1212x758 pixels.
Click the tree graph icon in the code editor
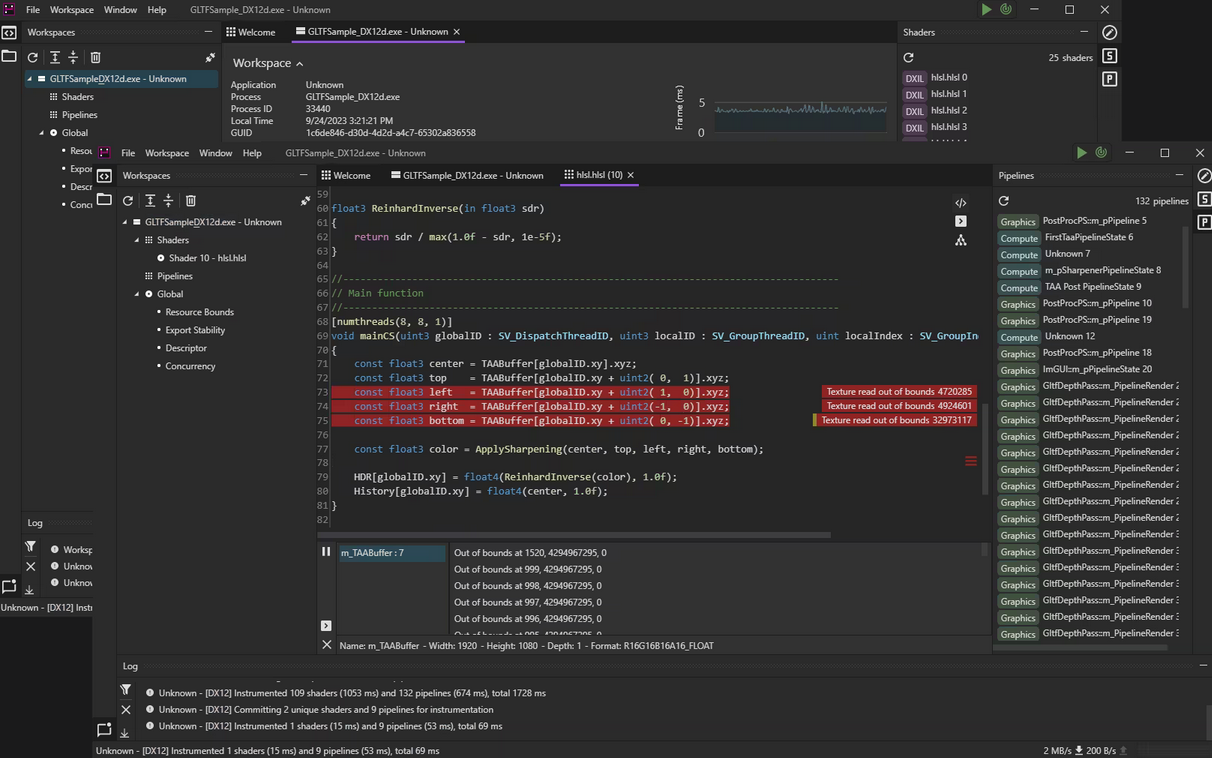960,240
